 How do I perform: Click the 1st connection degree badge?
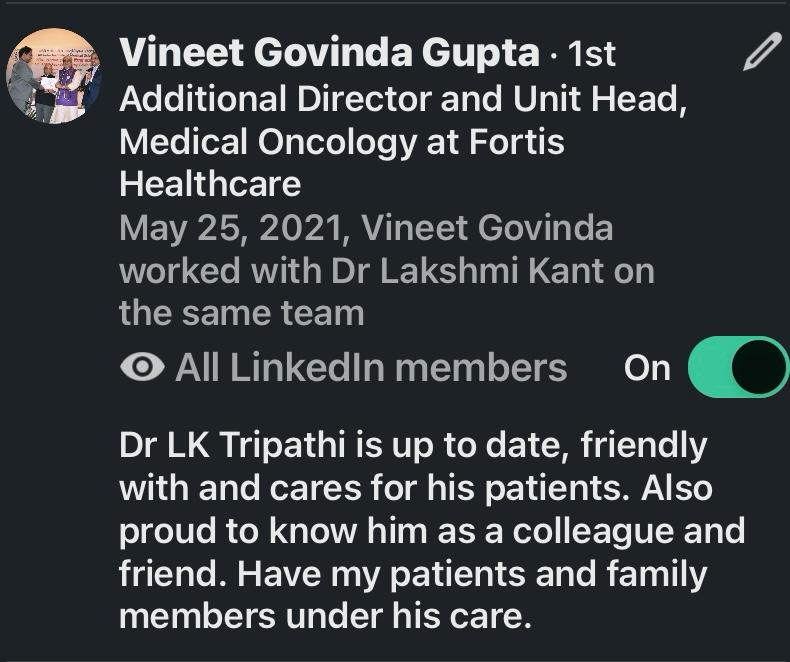591,53
